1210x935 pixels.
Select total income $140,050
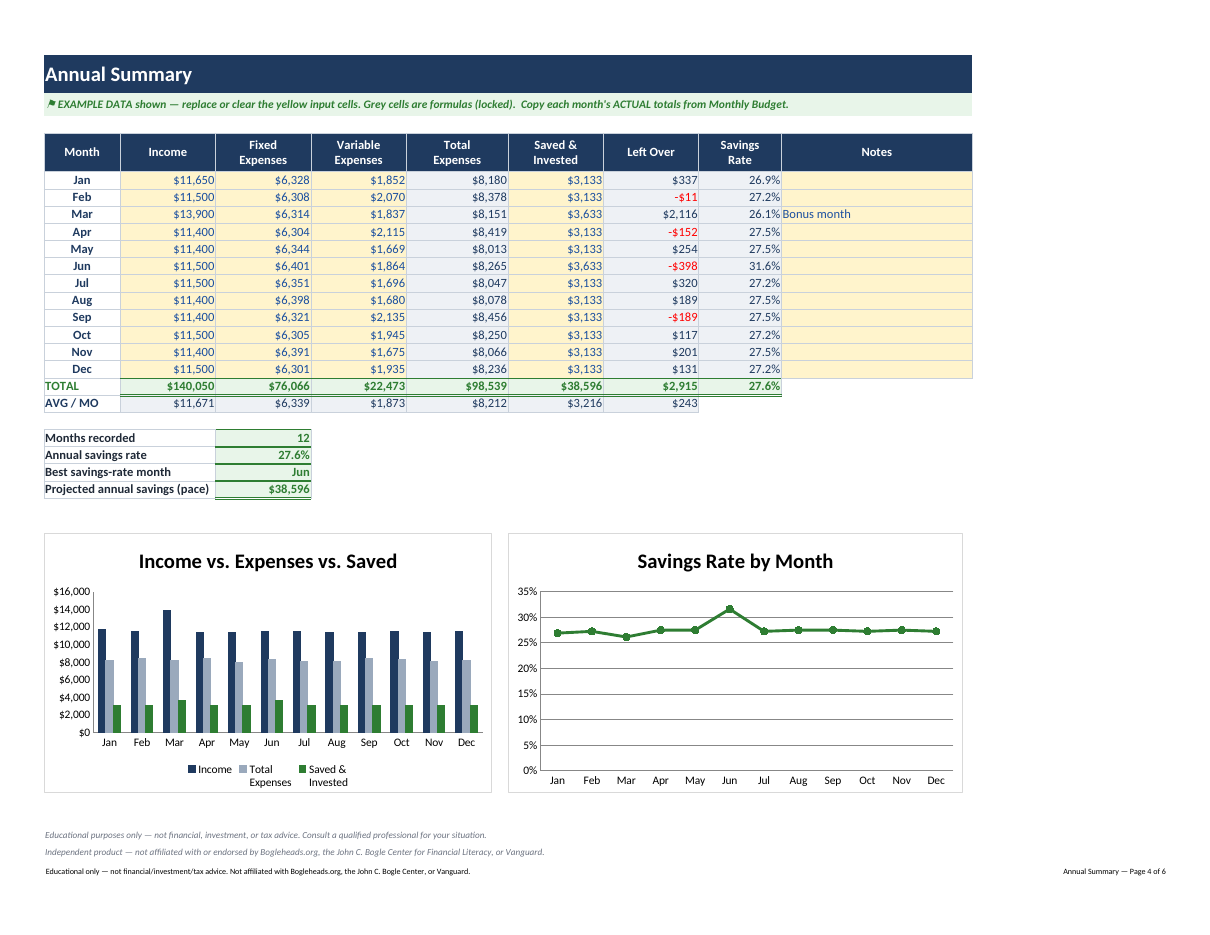click(168, 386)
